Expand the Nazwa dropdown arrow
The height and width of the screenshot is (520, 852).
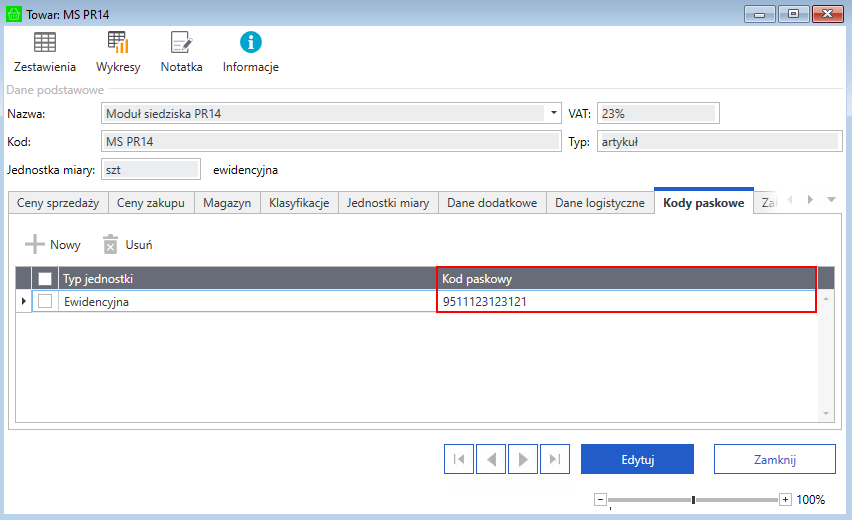[553, 113]
